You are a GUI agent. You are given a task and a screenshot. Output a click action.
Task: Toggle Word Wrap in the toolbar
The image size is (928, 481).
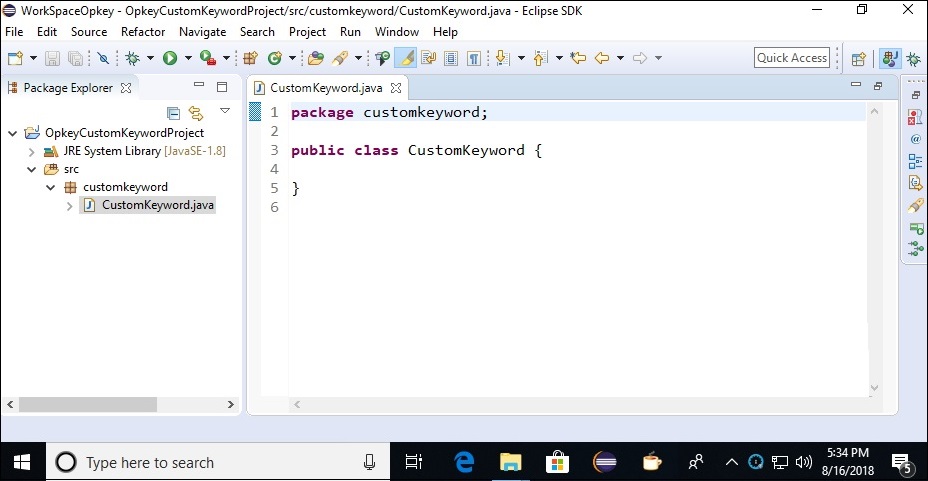click(x=428, y=58)
